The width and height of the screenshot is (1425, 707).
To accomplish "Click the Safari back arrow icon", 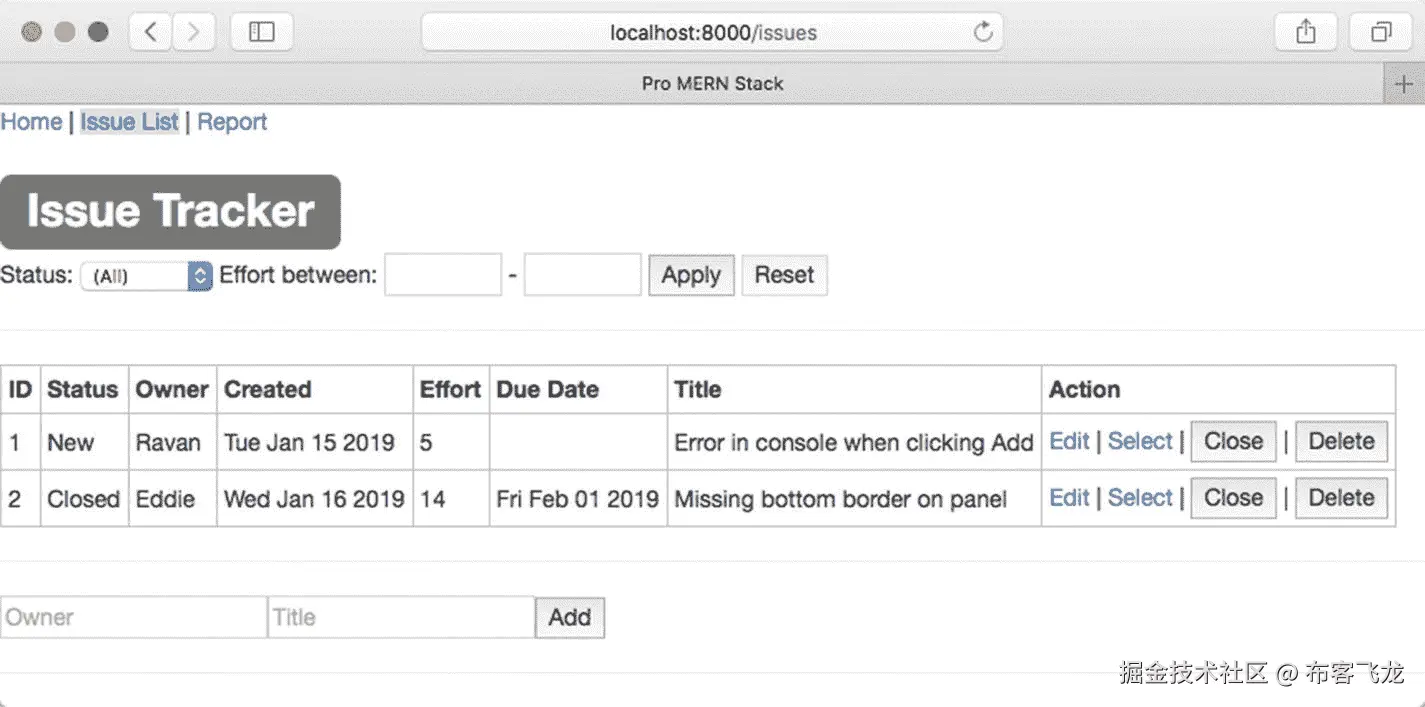I will point(151,32).
